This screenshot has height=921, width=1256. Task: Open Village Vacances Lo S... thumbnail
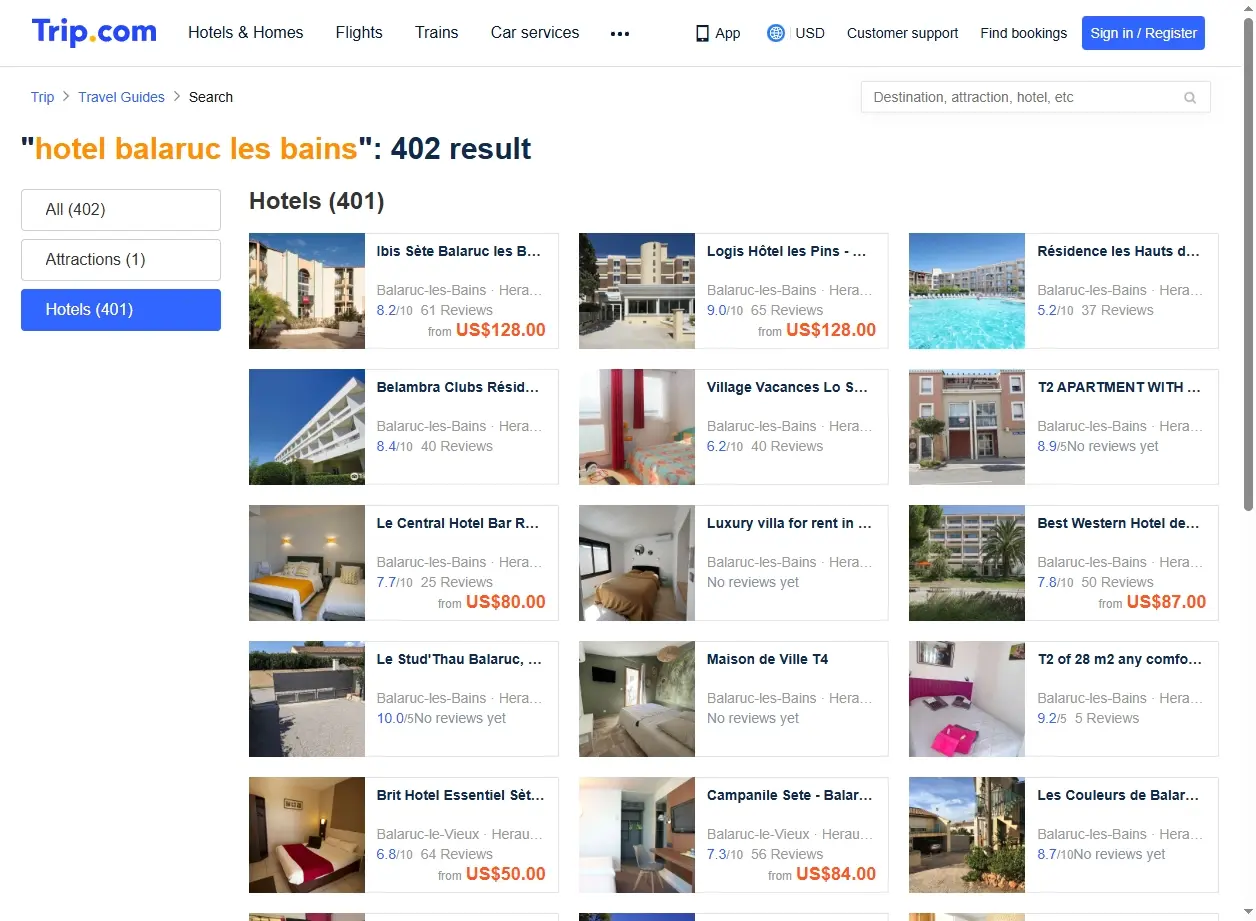coord(637,427)
